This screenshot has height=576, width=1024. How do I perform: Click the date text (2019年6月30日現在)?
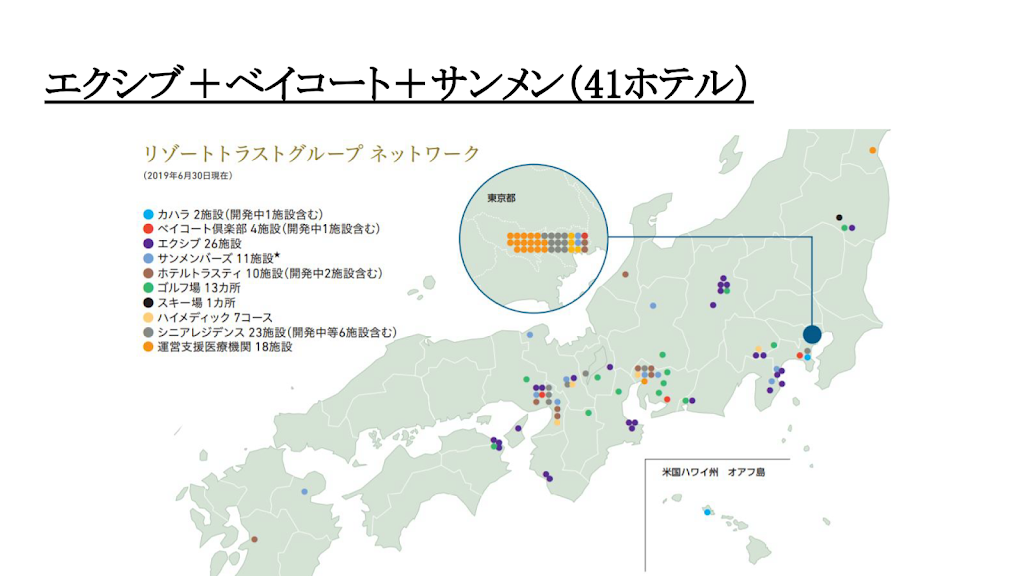coord(187,176)
